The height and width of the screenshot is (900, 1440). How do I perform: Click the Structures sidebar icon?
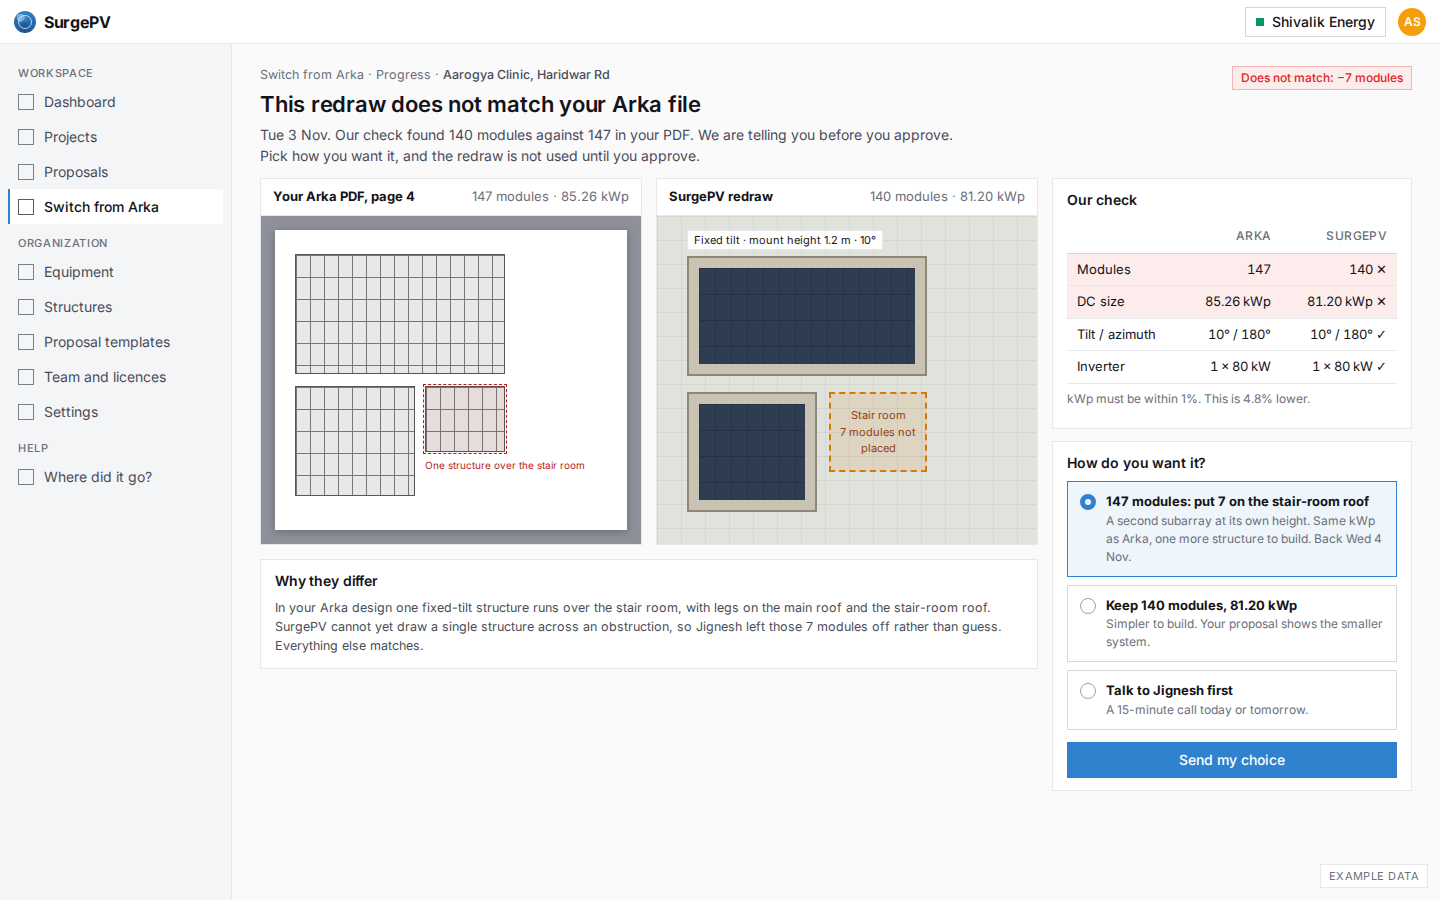coord(26,307)
